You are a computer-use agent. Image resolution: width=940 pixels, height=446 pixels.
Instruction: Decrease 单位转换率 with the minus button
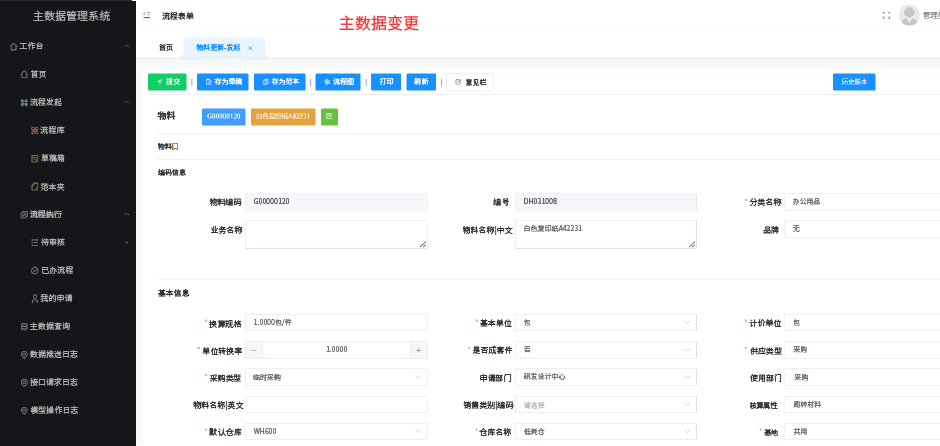[254, 350]
